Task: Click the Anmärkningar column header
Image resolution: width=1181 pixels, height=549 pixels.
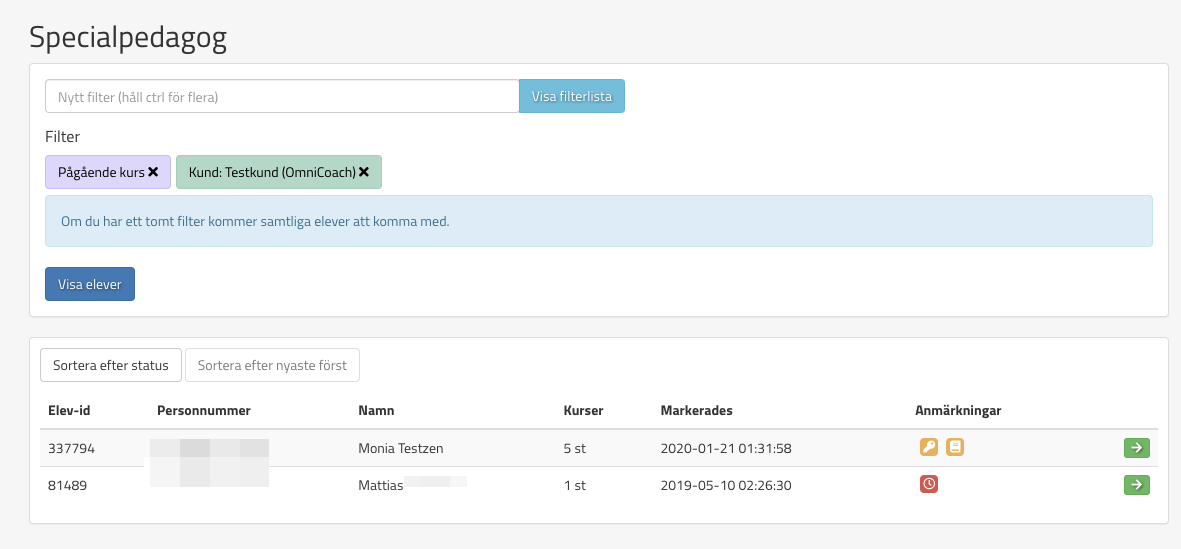Action: click(958, 410)
